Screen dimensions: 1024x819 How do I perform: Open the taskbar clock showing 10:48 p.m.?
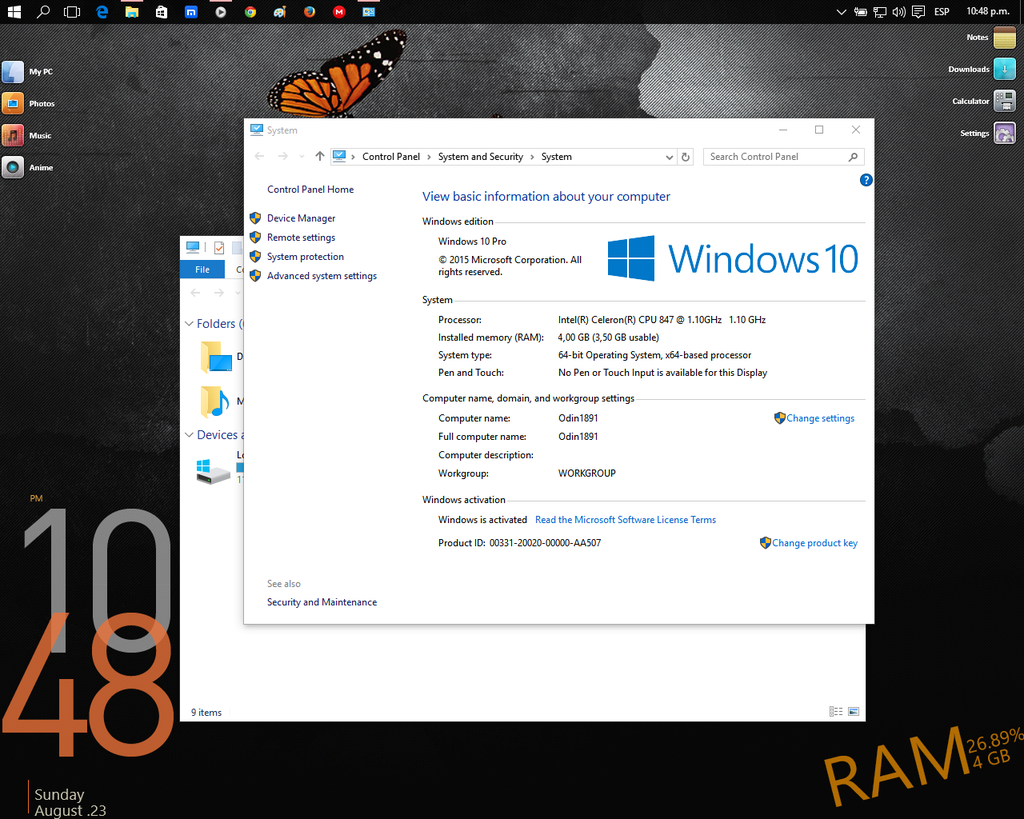click(988, 11)
